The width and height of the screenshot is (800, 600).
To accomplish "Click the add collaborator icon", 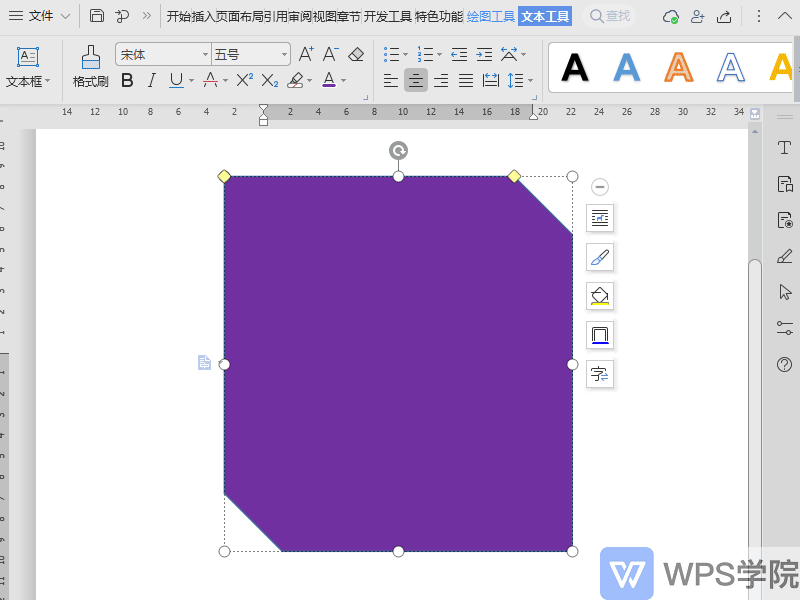I will (697, 16).
